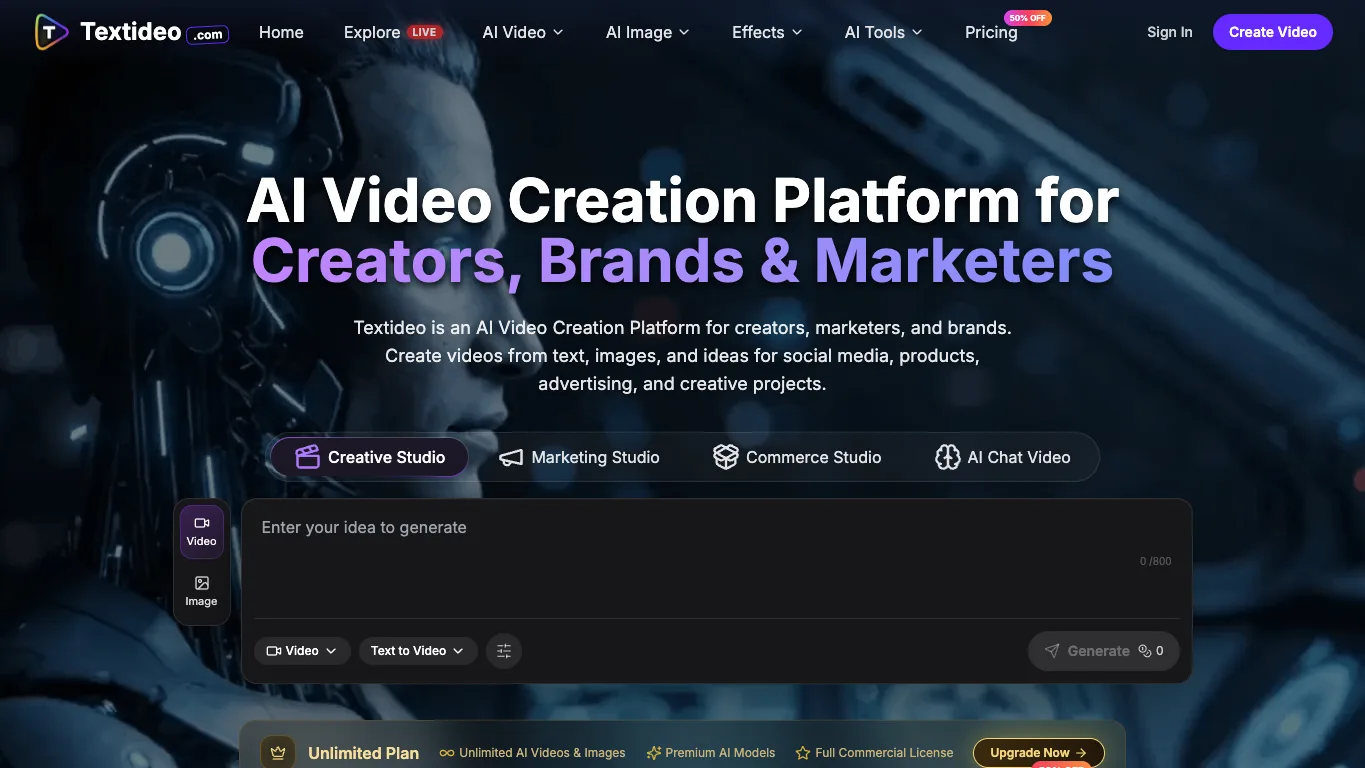Select the Marketing Studio tab
This screenshot has width=1365, height=768.
[x=580, y=457]
